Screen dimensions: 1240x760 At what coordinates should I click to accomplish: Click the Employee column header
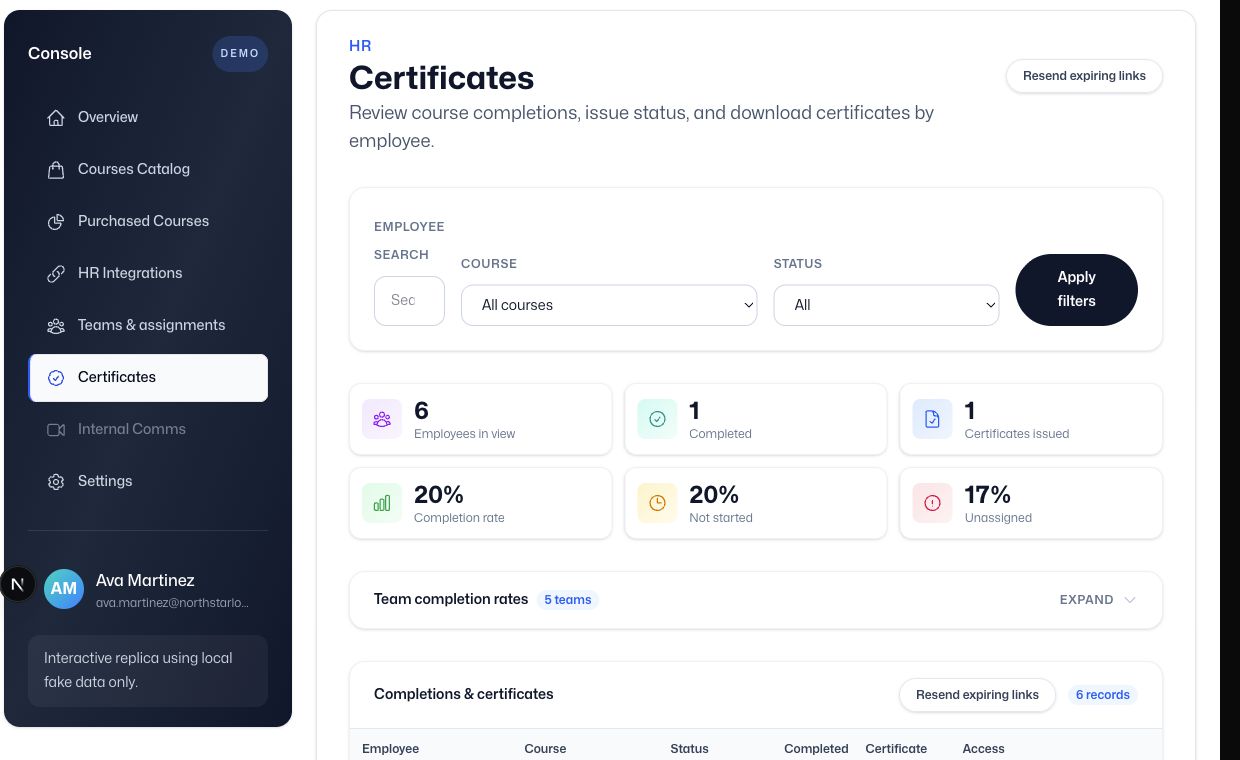coord(390,748)
